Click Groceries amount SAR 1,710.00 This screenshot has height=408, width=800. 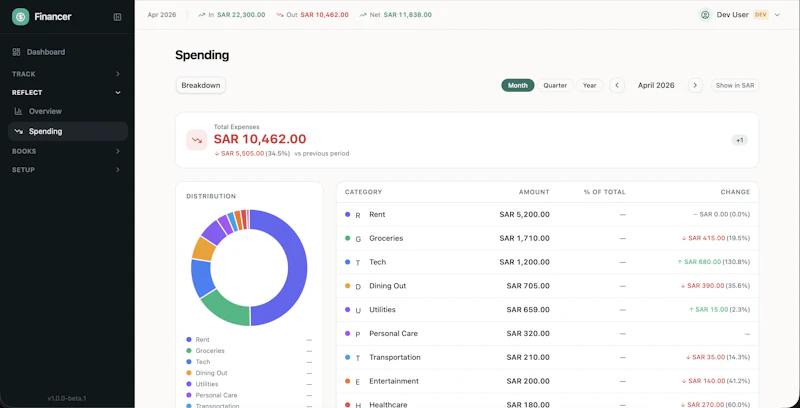tap(524, 238)
